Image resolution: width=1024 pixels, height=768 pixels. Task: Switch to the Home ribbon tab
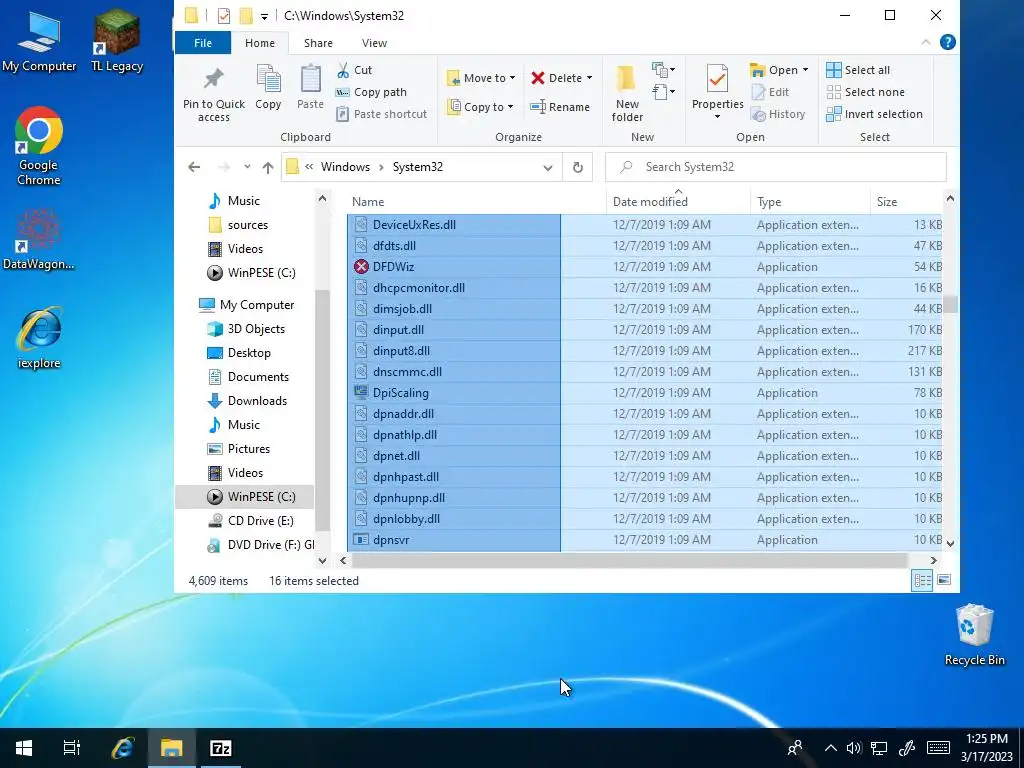260,43
